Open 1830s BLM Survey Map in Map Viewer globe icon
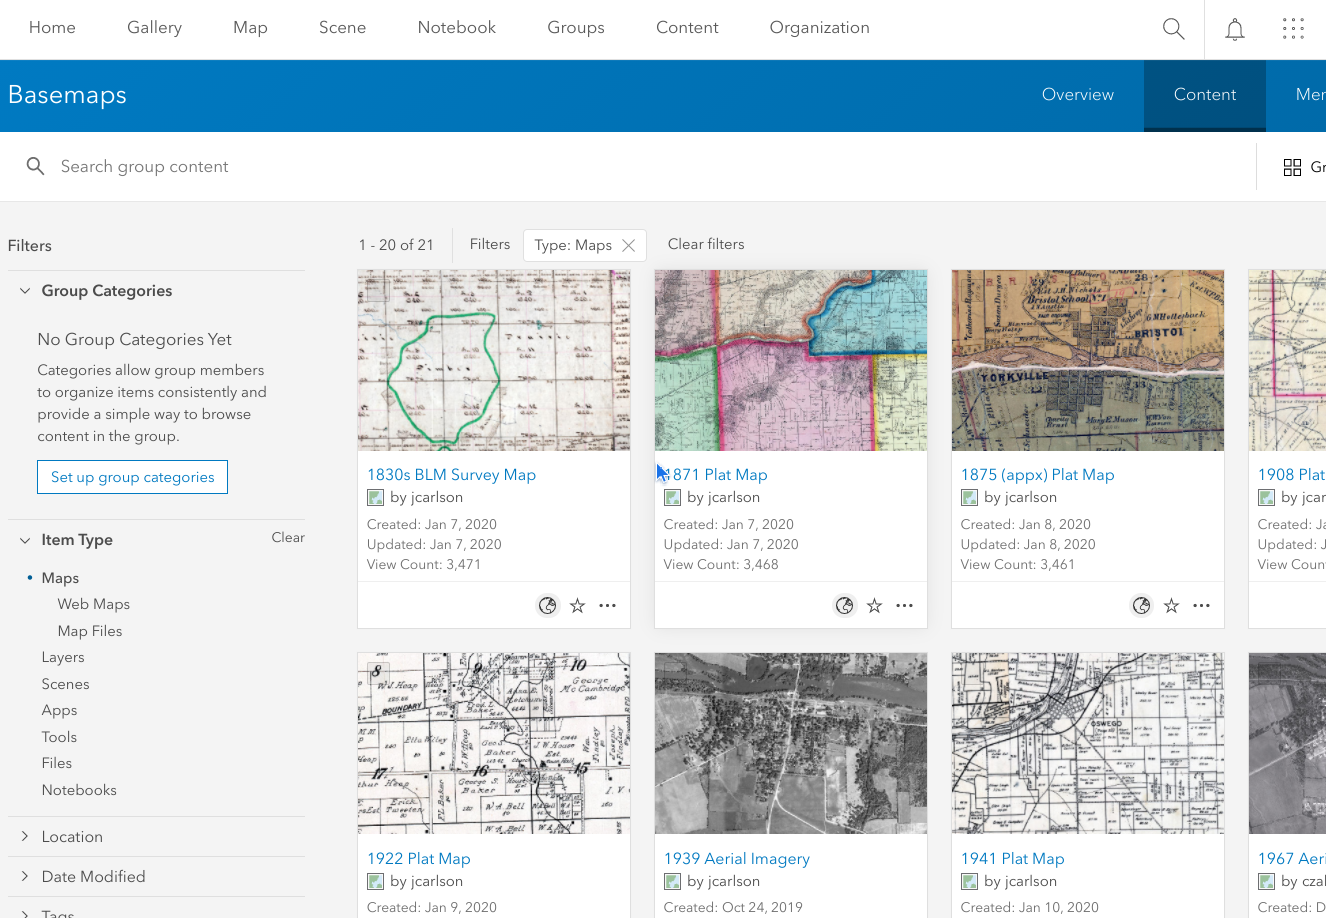Screen dimensions: 1326x918 click(x=547, y=605)
